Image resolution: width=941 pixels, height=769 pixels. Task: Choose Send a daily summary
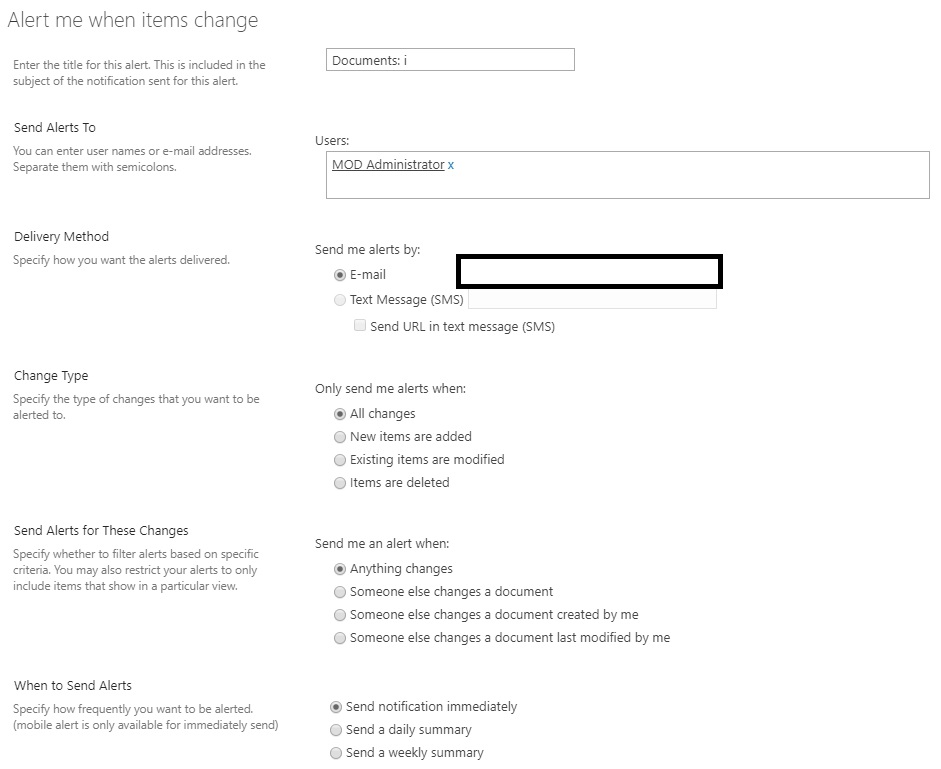tap(336, 730)
